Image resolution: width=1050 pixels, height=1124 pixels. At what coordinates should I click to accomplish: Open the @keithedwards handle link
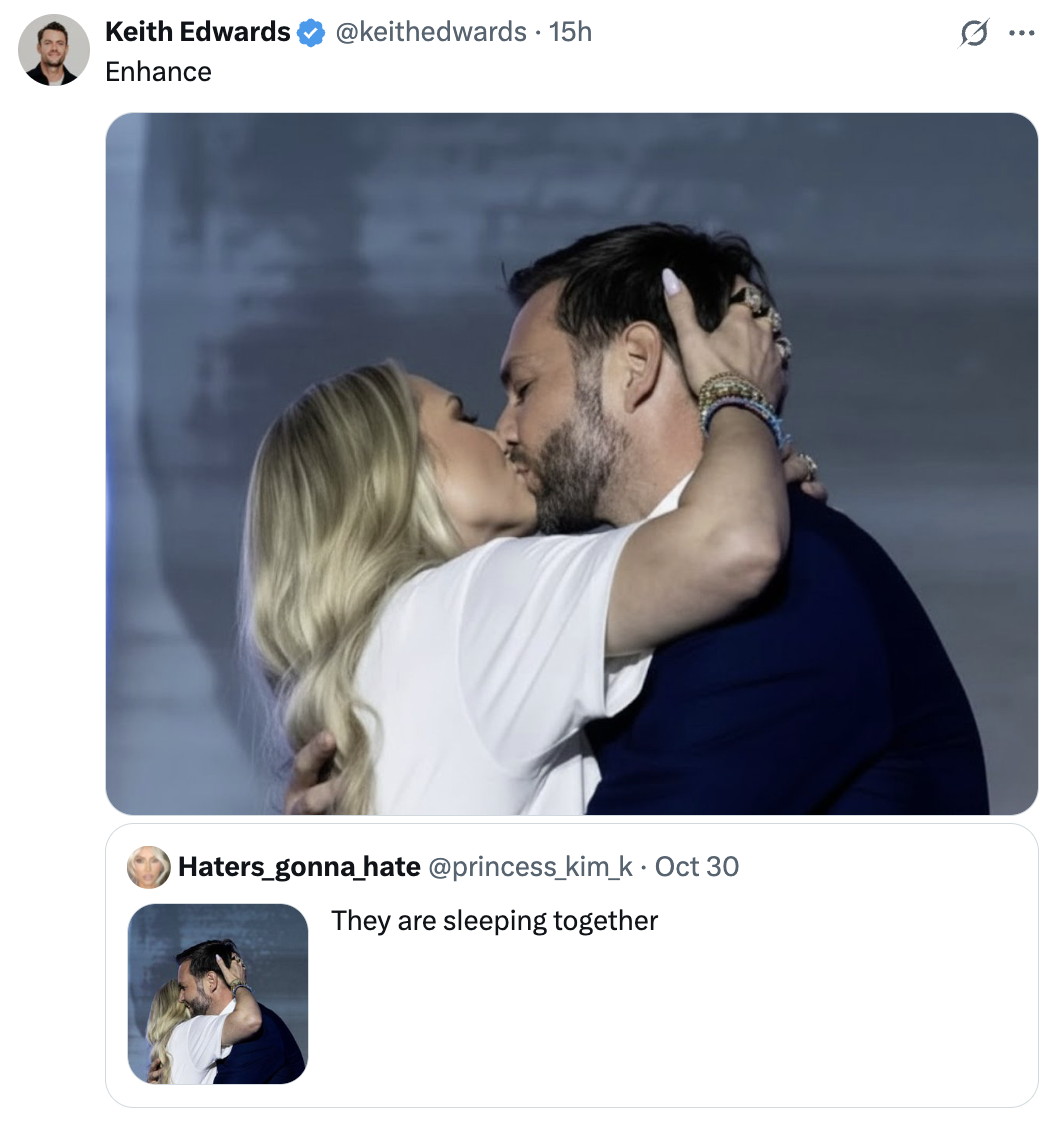click(x=430, y=32)
